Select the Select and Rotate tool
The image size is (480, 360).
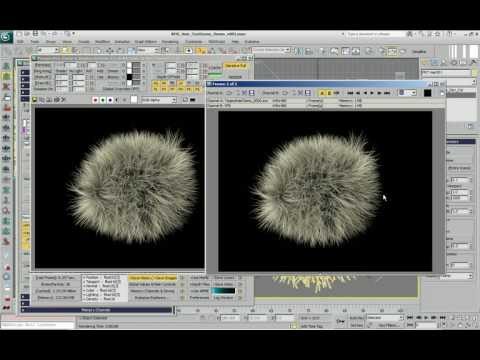coord(120,51)
